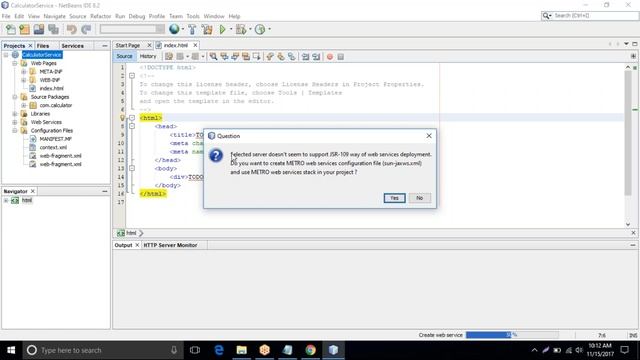Click the Last Edit icon in editor toolbar
This screenshot has width=640, height=360.
pyautogui.click(x=169, y=57)
